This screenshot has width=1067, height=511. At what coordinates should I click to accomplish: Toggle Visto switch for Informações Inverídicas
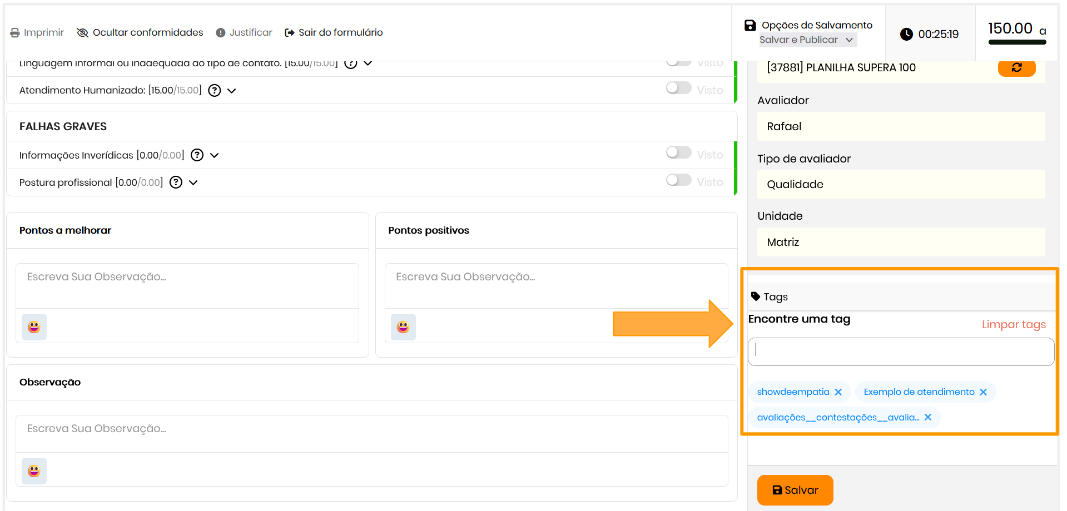(x=679, y=153)
